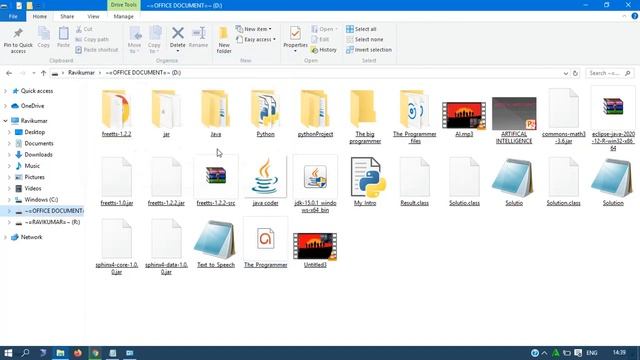Select the Result.class file
The height and width of the screenshot is (360, 640).
(x=415, y=181)
